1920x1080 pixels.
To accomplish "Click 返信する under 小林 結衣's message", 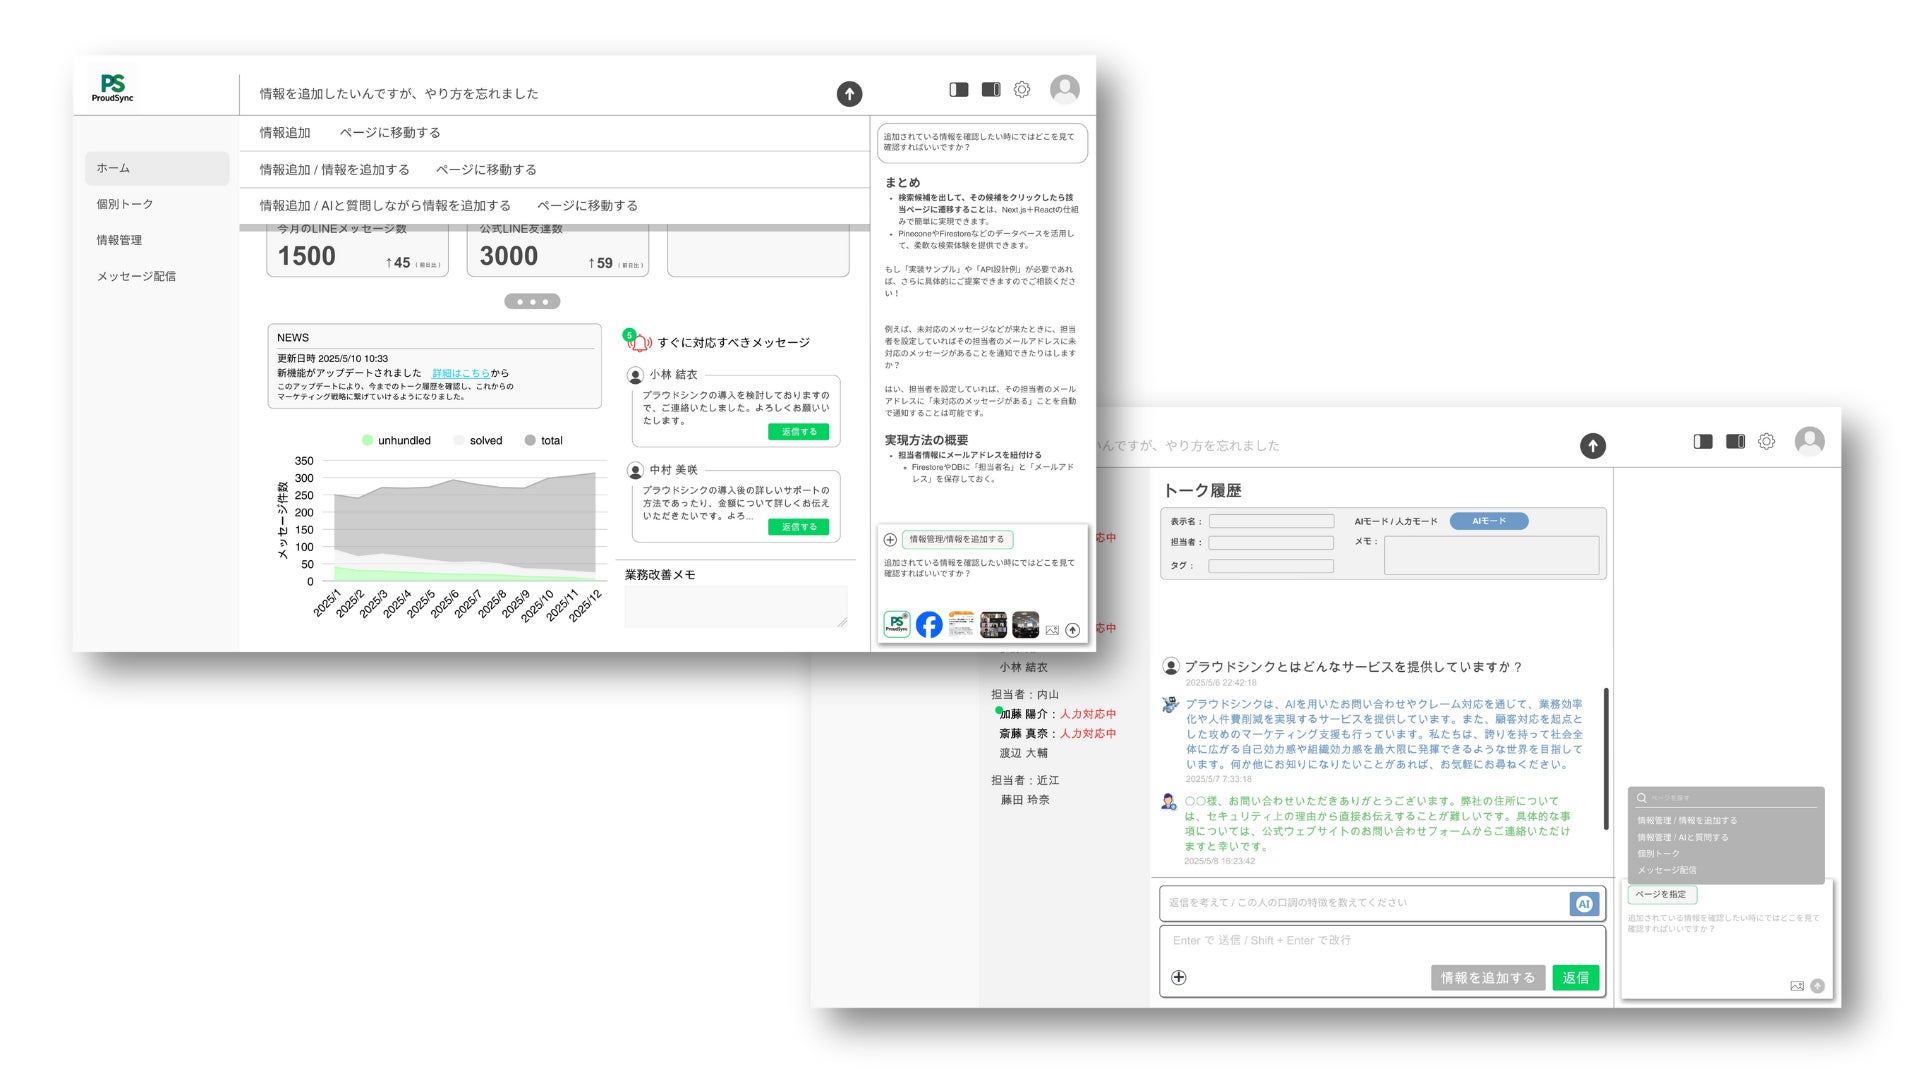I will (x=798, y=432).
